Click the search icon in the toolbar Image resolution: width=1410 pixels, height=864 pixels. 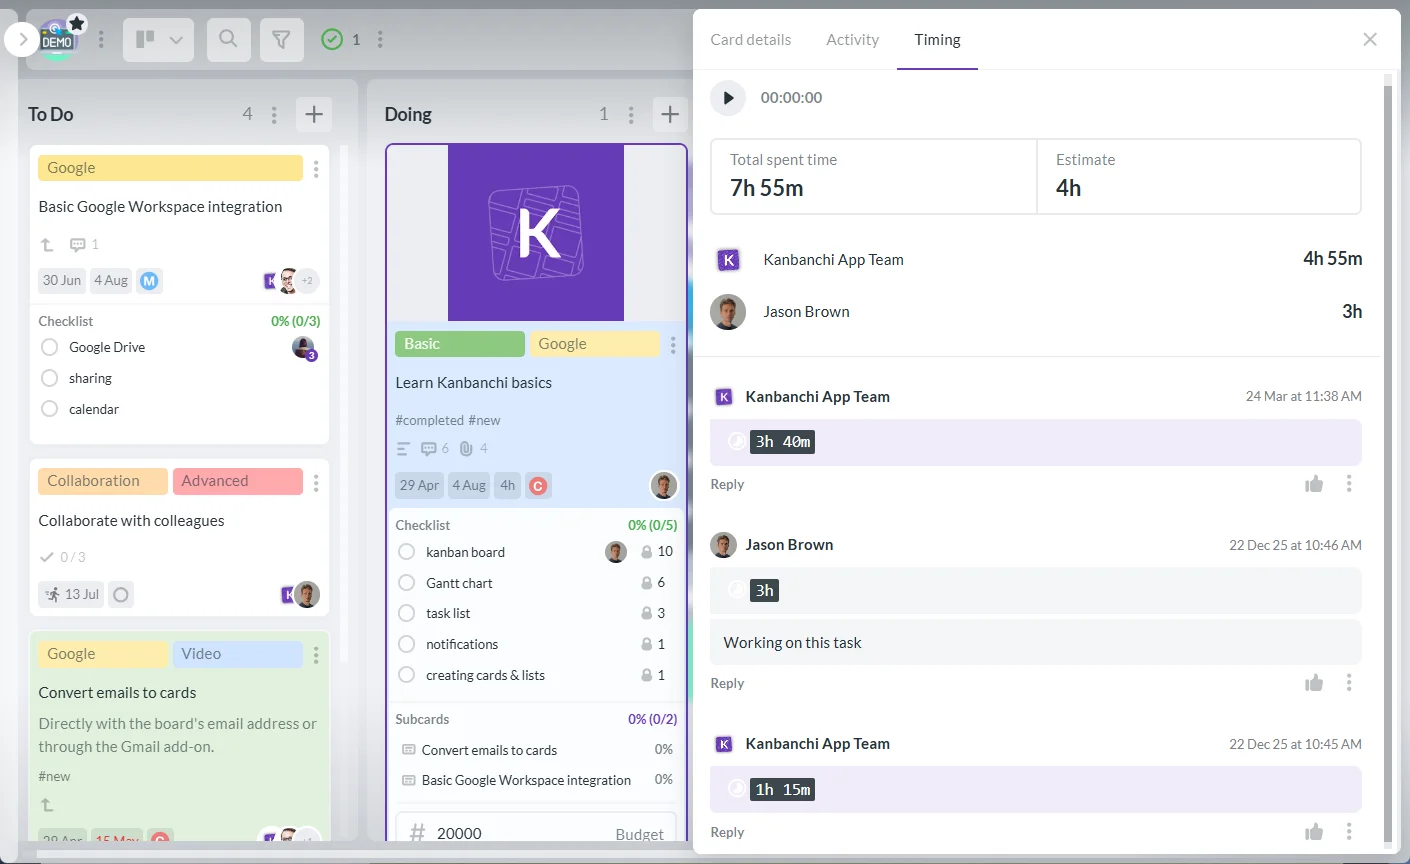pos(229,39)
